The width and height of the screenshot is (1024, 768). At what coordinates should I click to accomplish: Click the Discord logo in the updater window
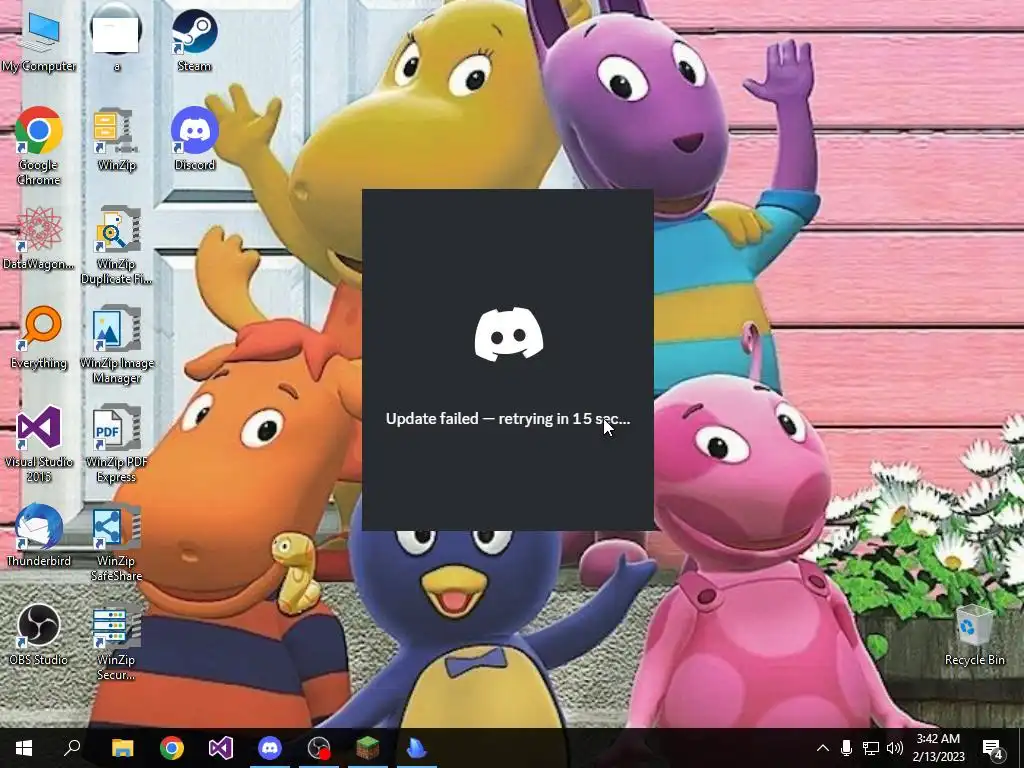tap(508, 334)
